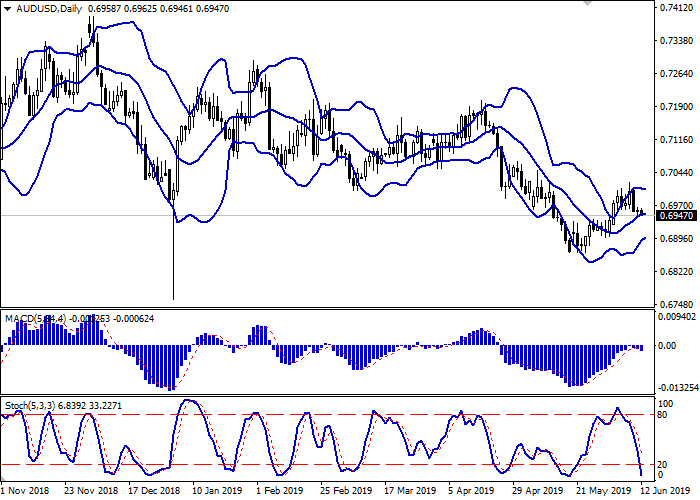Click the AUDUSD,Daily chart title
This screenshot has width=700, height=500.
pos(43,8)
